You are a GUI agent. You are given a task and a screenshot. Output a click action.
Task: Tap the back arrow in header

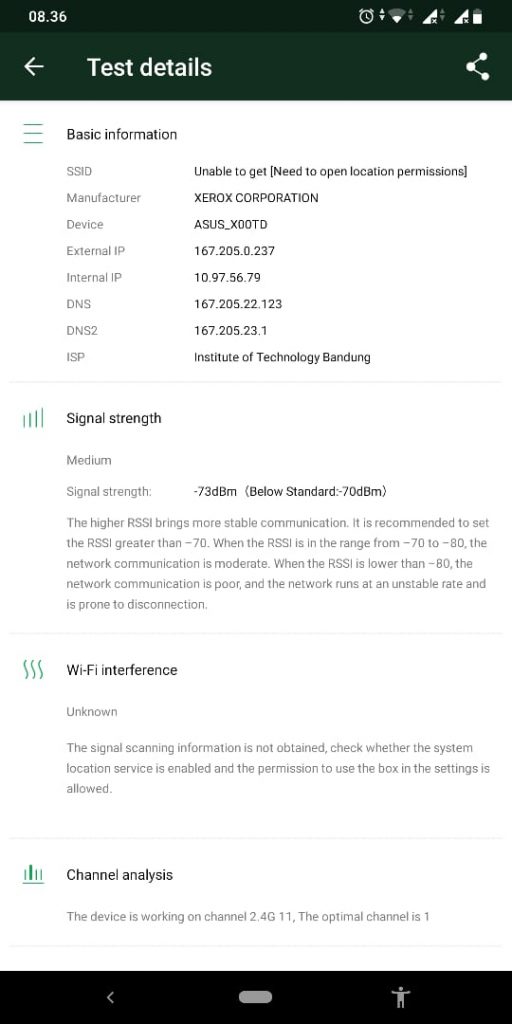[33, 67]
